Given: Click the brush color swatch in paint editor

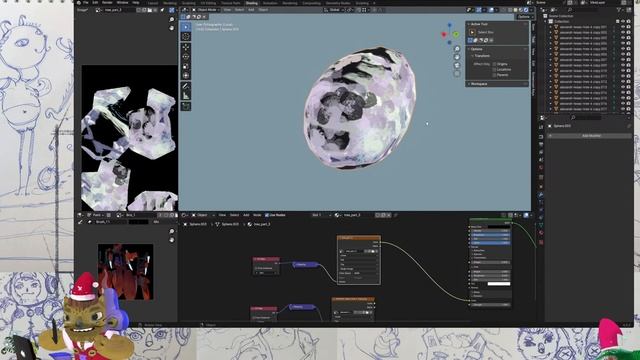Looking at the screenshot, I should (138, 222).
